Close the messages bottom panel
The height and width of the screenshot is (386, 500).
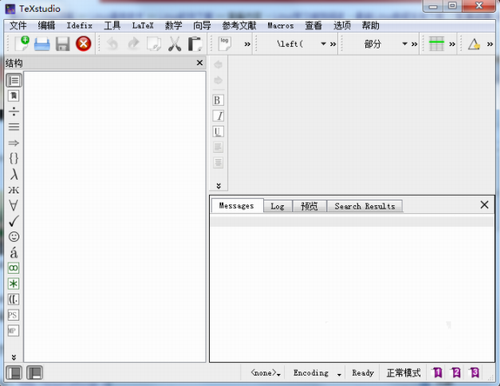tap(484, 205)
